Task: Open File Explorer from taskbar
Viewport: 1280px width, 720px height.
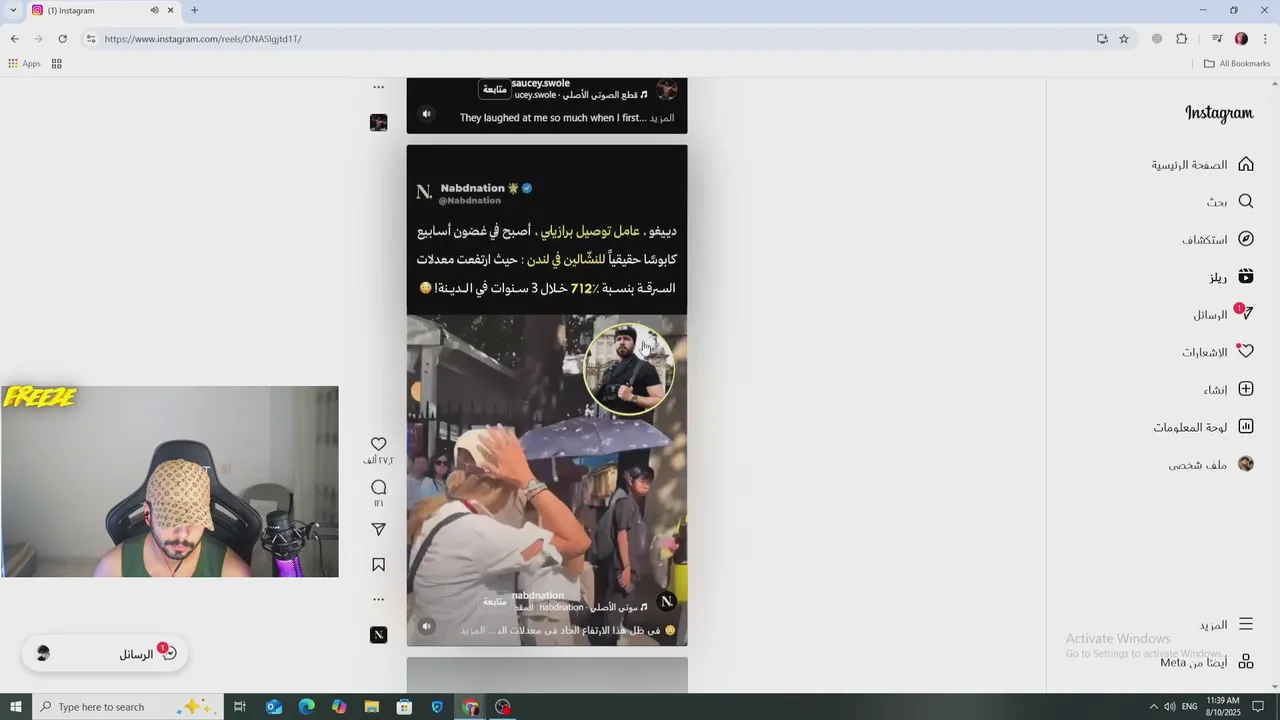Action: pyautogui.click(x=372, y=707)
